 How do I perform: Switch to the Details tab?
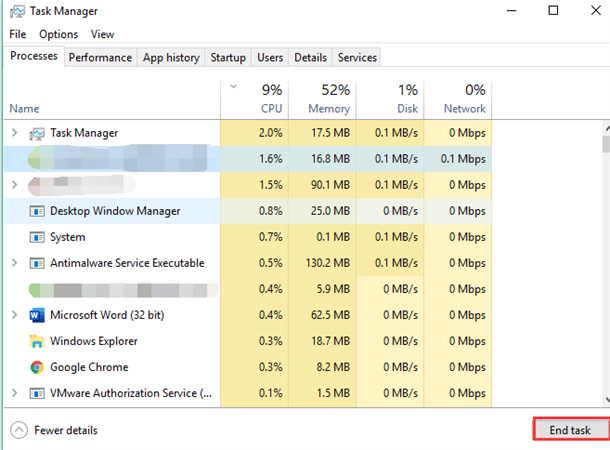(x=310, y=58)
